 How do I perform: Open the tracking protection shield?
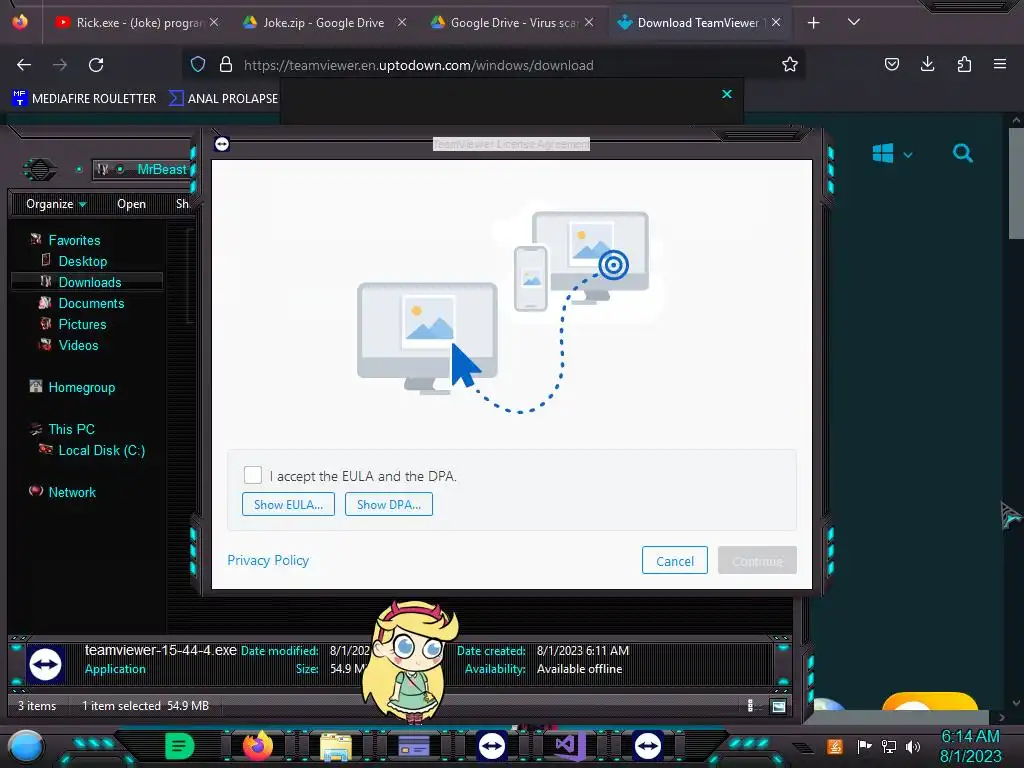198,64
